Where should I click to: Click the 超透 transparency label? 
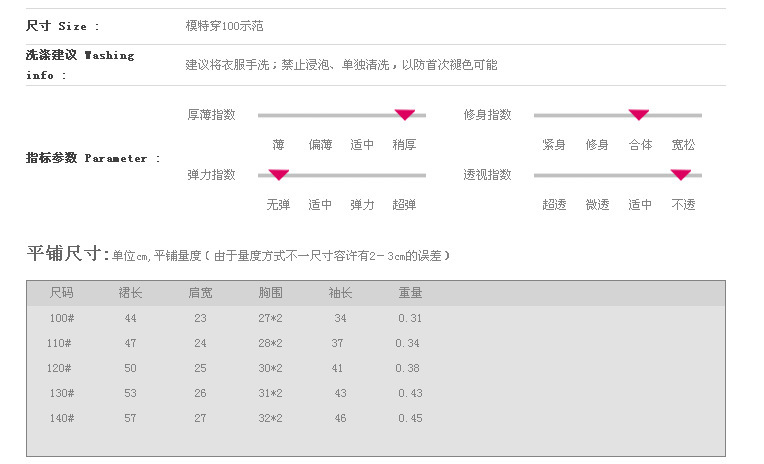pyautogui.click(x=554, y=205)
